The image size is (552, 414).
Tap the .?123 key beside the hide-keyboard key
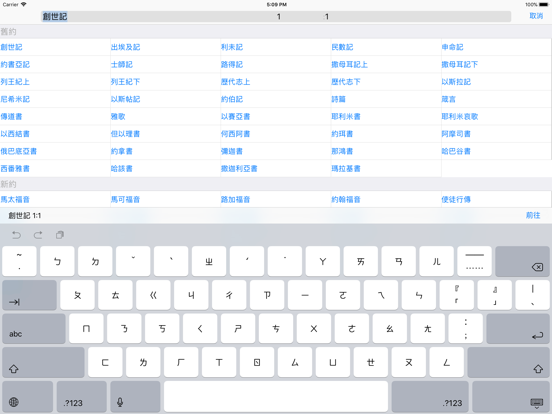430,397
